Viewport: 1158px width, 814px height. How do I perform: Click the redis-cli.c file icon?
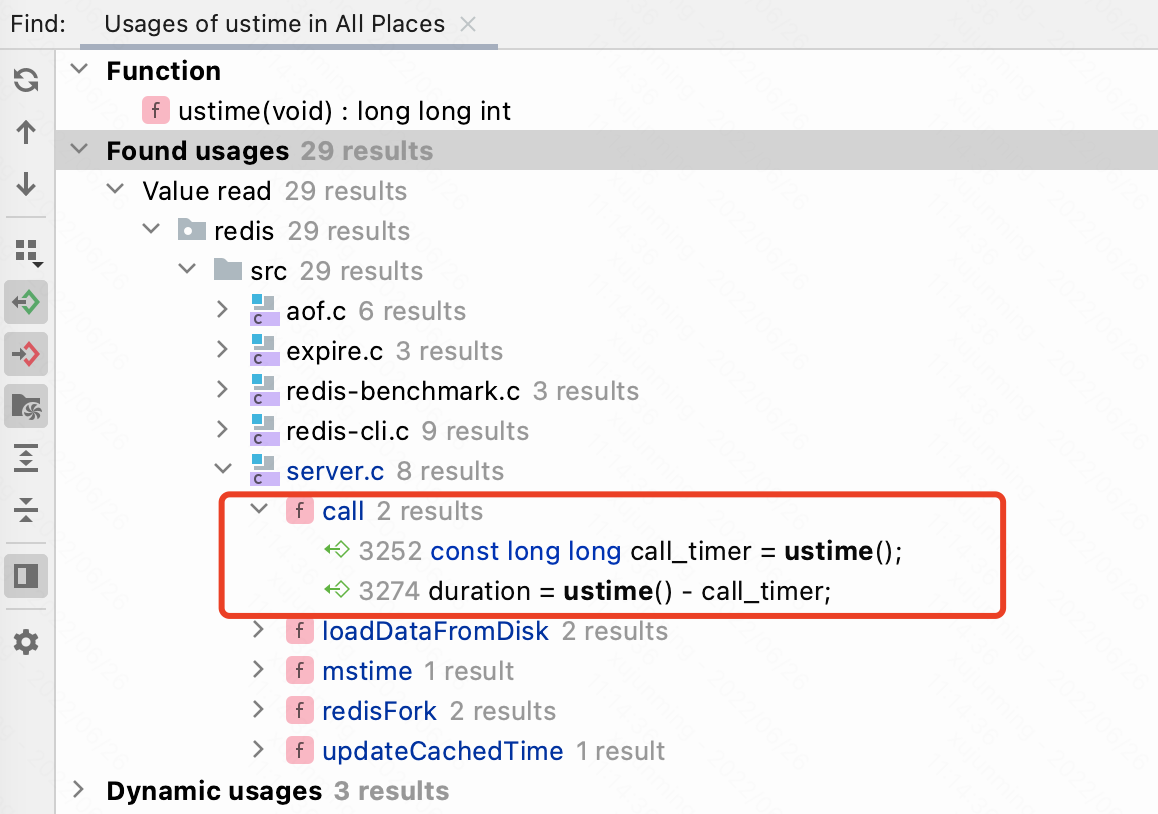tap(264, 430)
